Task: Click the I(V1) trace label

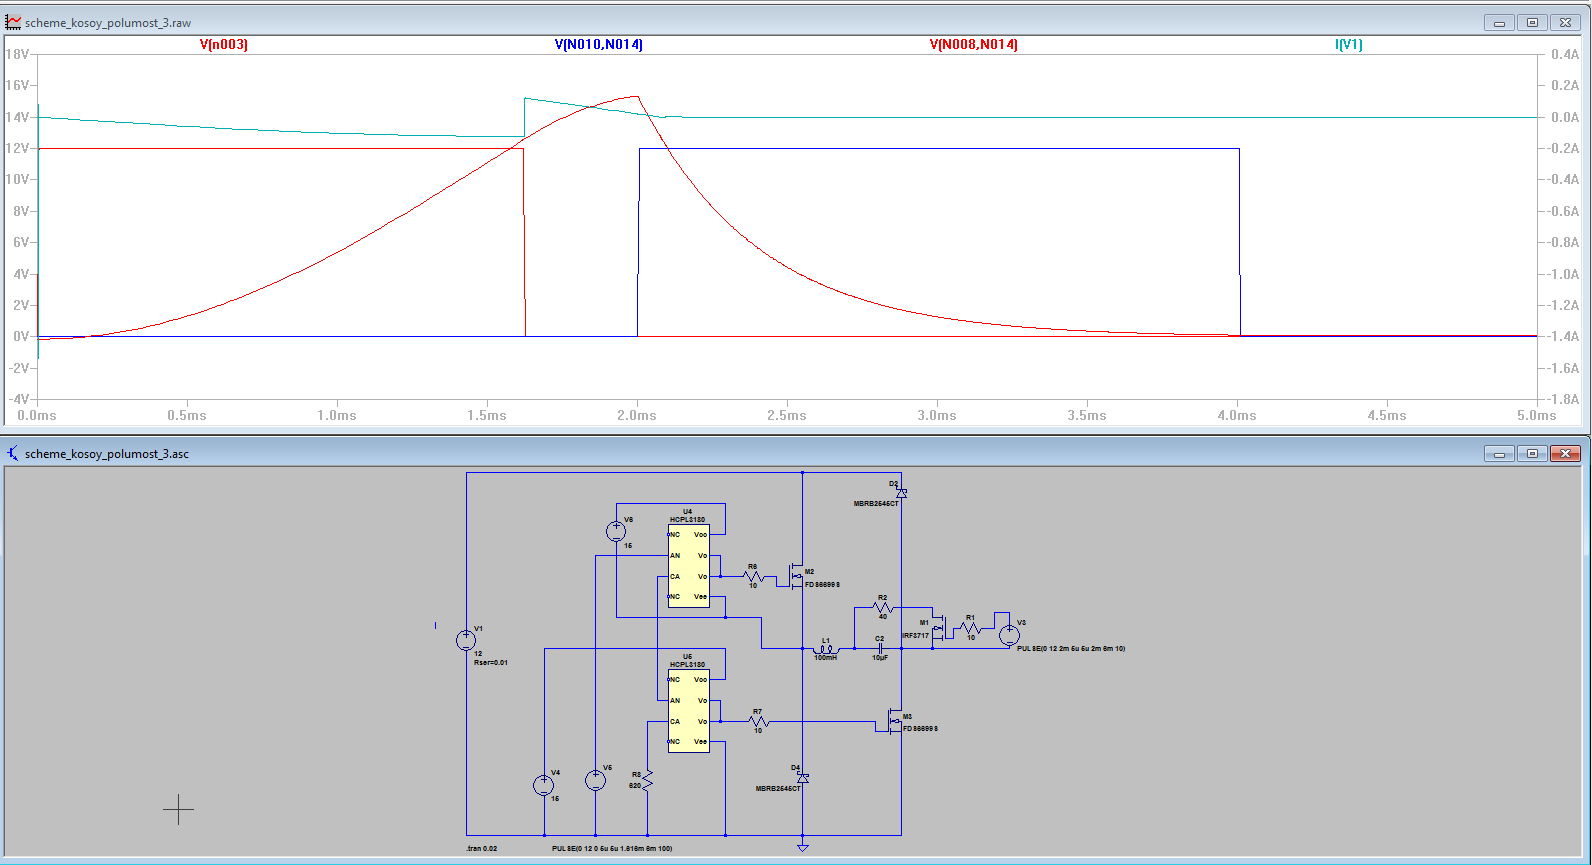Action: pyautogui.click(x=1348, y=45)
